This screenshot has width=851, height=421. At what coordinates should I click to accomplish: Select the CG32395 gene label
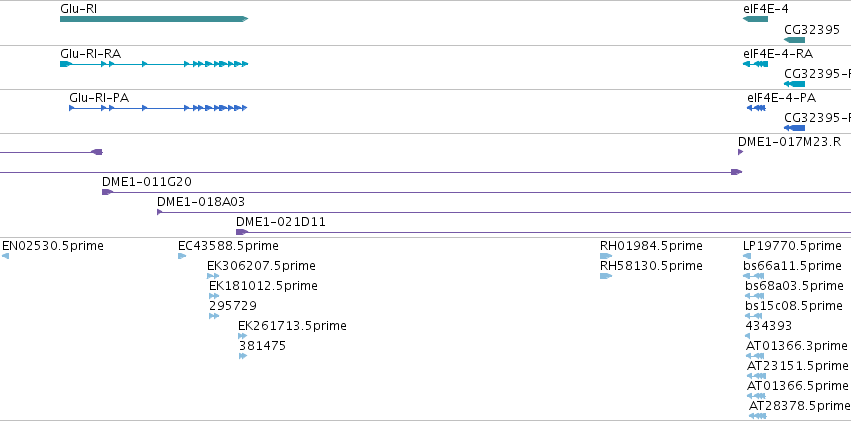(x=812, y=29)
